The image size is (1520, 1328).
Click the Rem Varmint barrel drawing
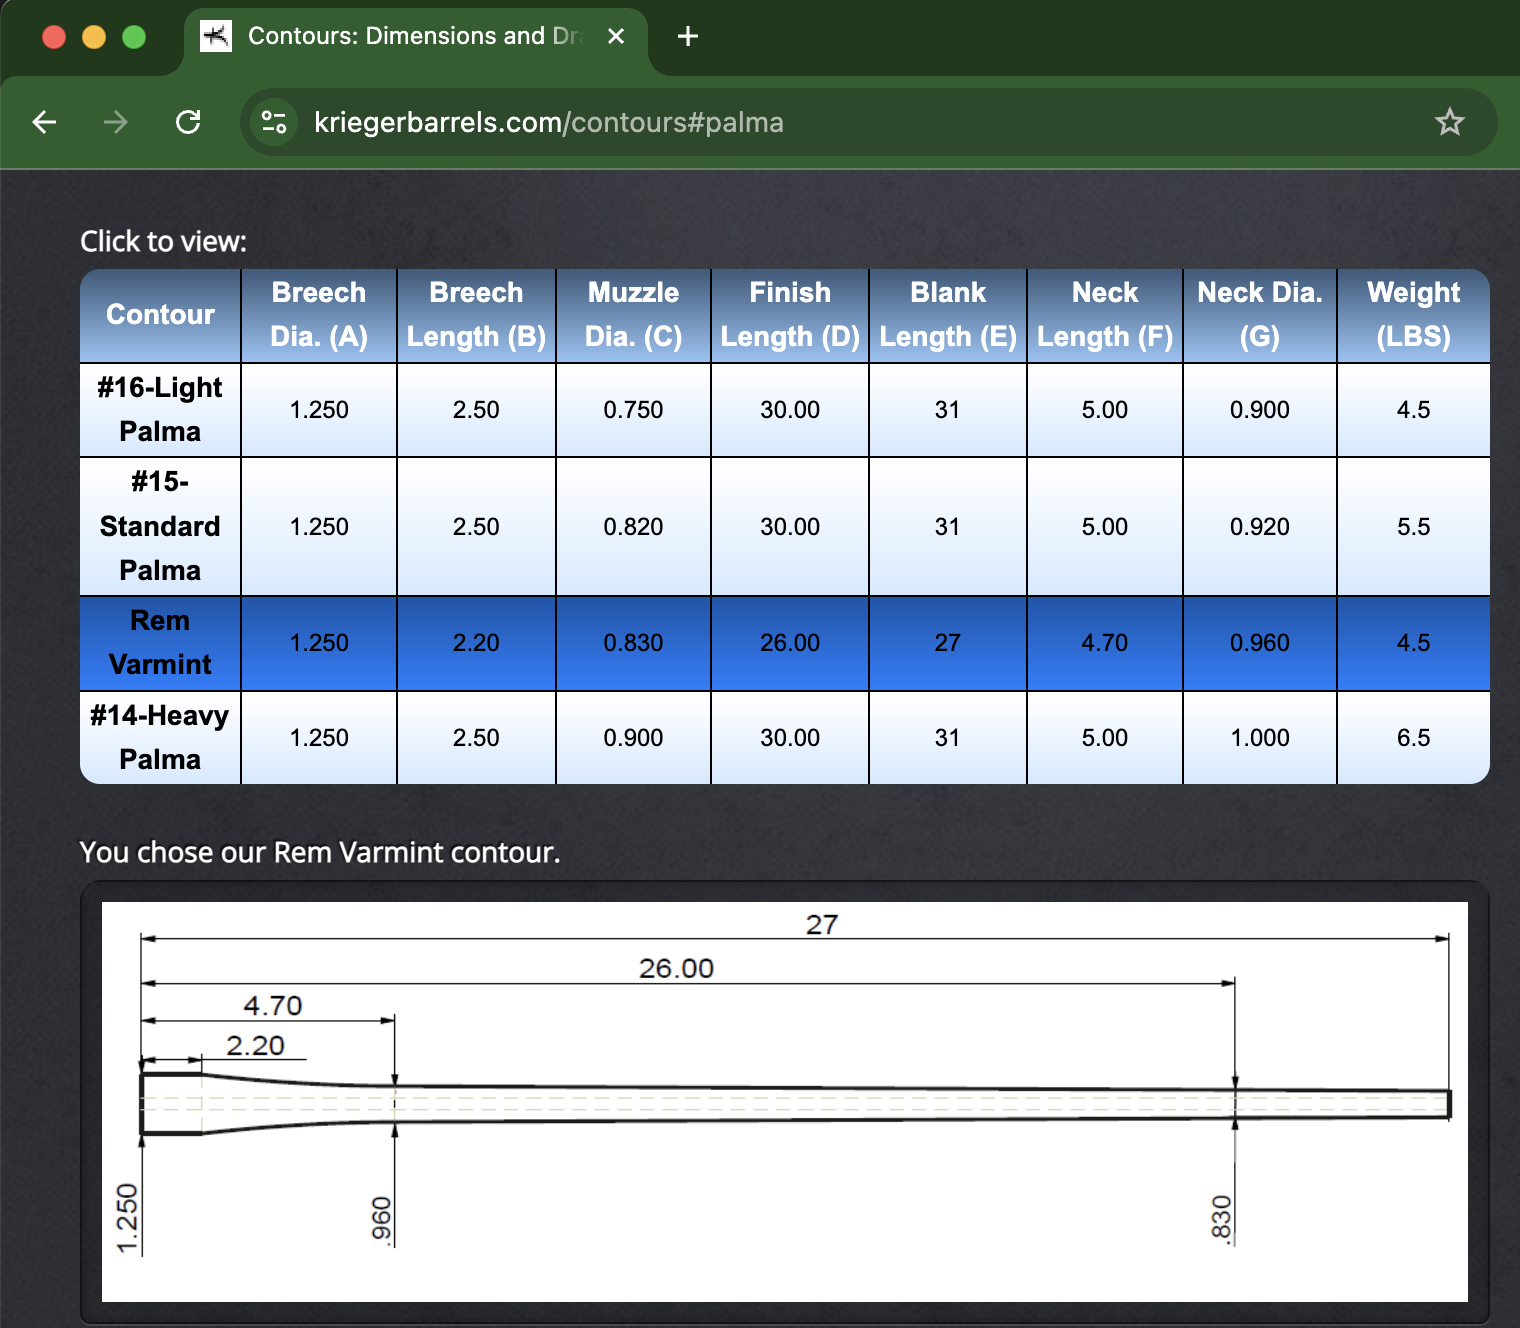tap(785, 1101)
